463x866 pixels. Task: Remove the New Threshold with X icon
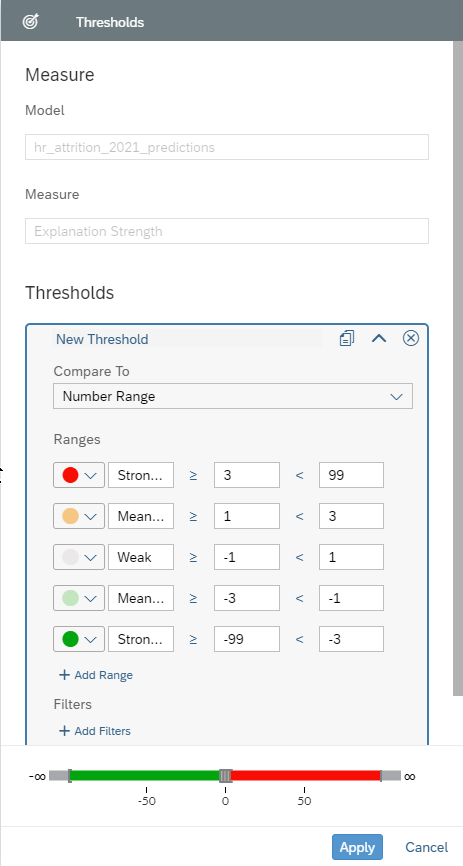[411, 338]
